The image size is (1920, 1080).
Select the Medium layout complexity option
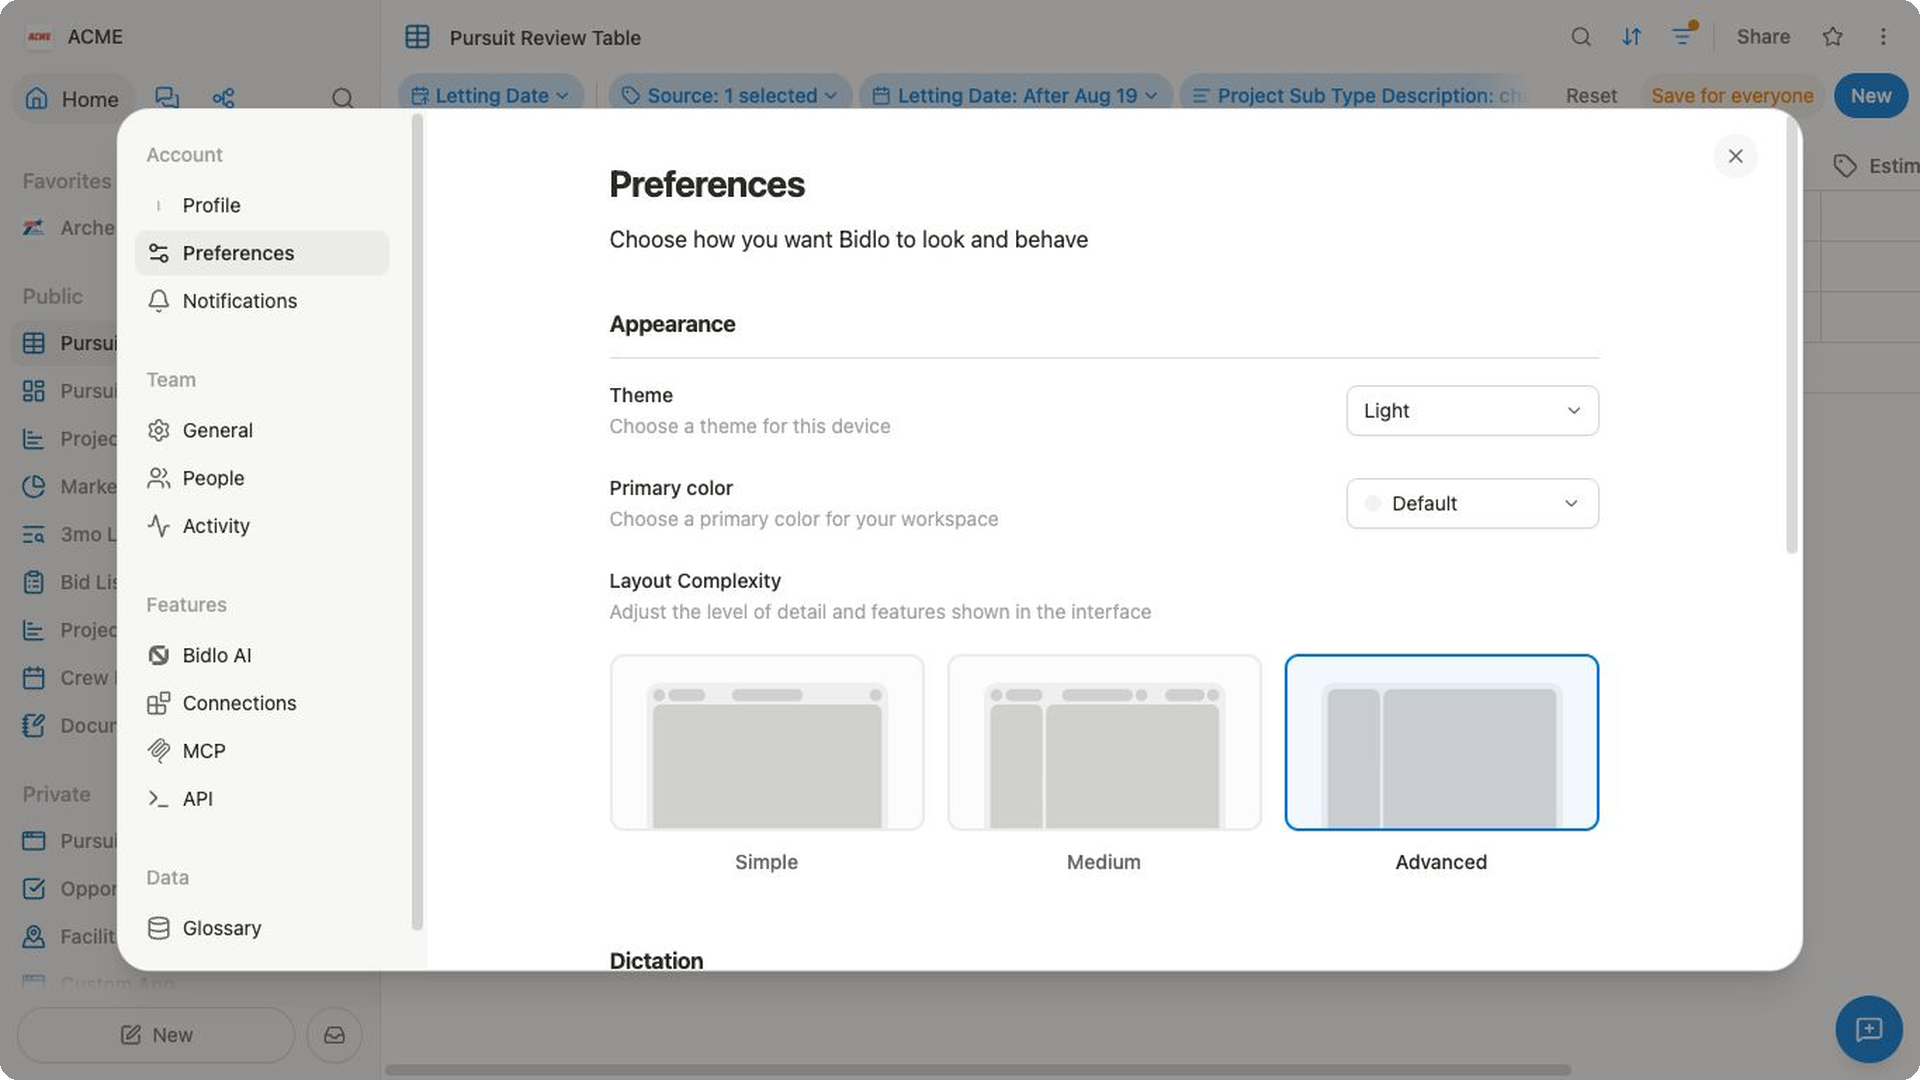(1104, 742)
